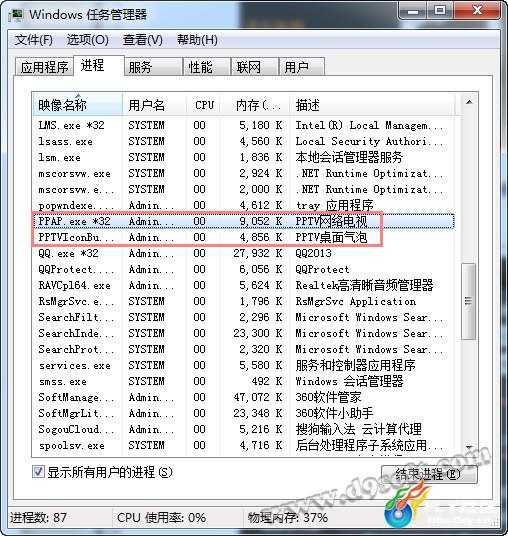The image size is (508, 536).
Task: Click the Task Manager title bar icon
Action: pyautogui.click(x=16, y=15)
